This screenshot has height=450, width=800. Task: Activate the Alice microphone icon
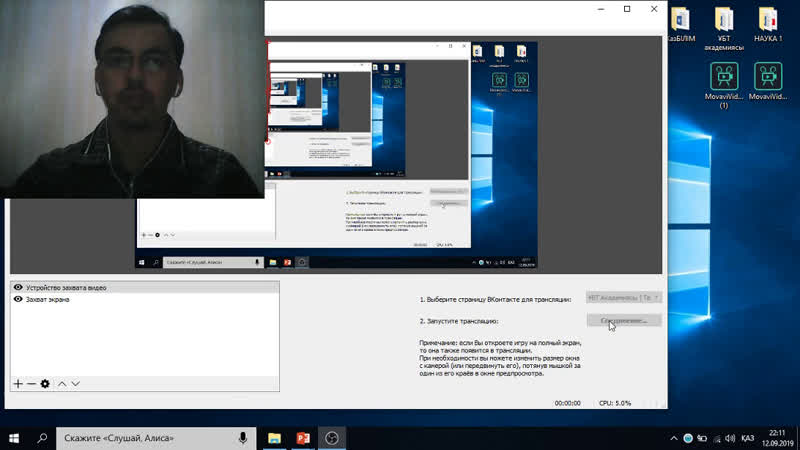point(243,438)
